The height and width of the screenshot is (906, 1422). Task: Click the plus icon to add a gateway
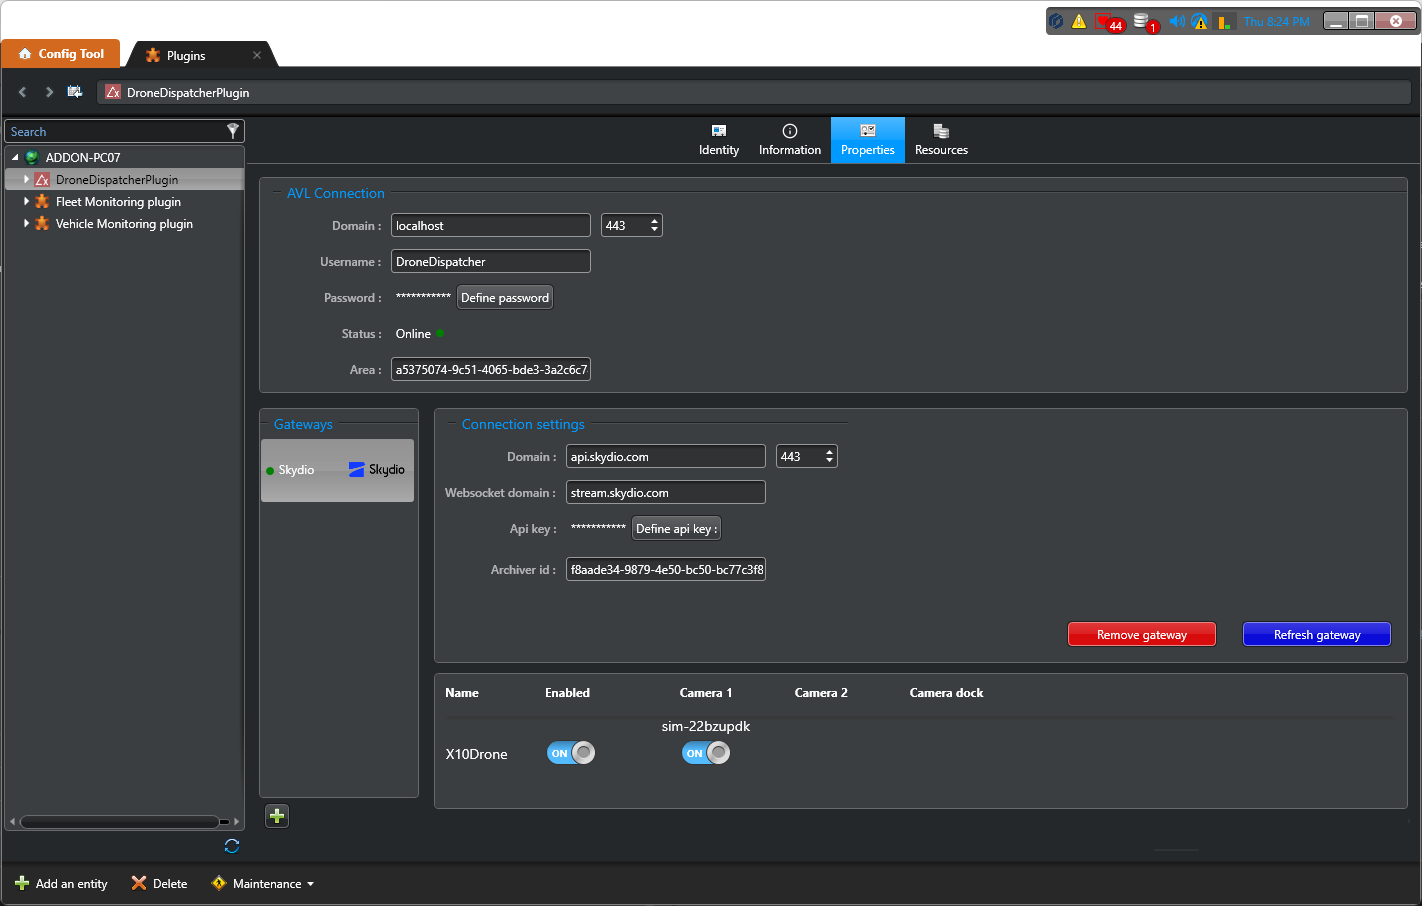tap(277, 816)
